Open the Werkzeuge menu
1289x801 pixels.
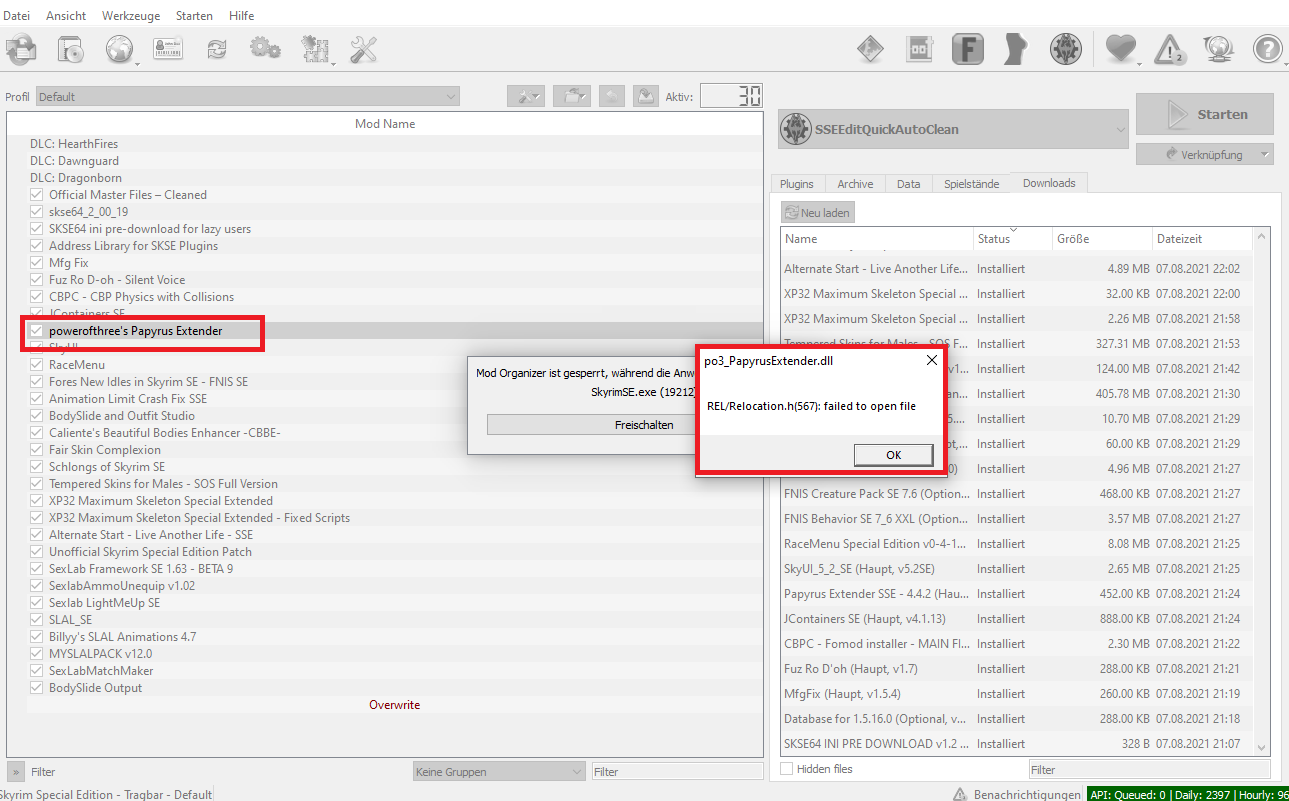pos(130,16)
